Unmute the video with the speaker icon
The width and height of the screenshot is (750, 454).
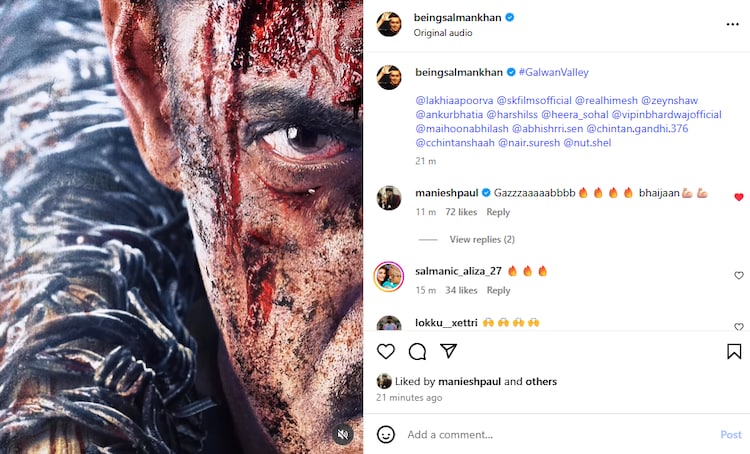[x=342, y=434]
